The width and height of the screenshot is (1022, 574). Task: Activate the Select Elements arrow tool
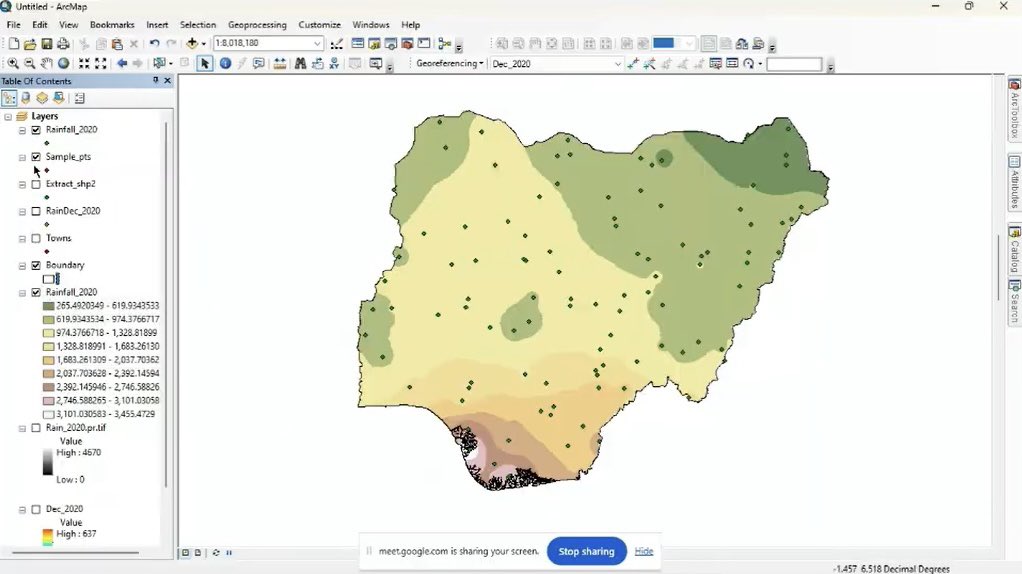click(x=205, y=63)
